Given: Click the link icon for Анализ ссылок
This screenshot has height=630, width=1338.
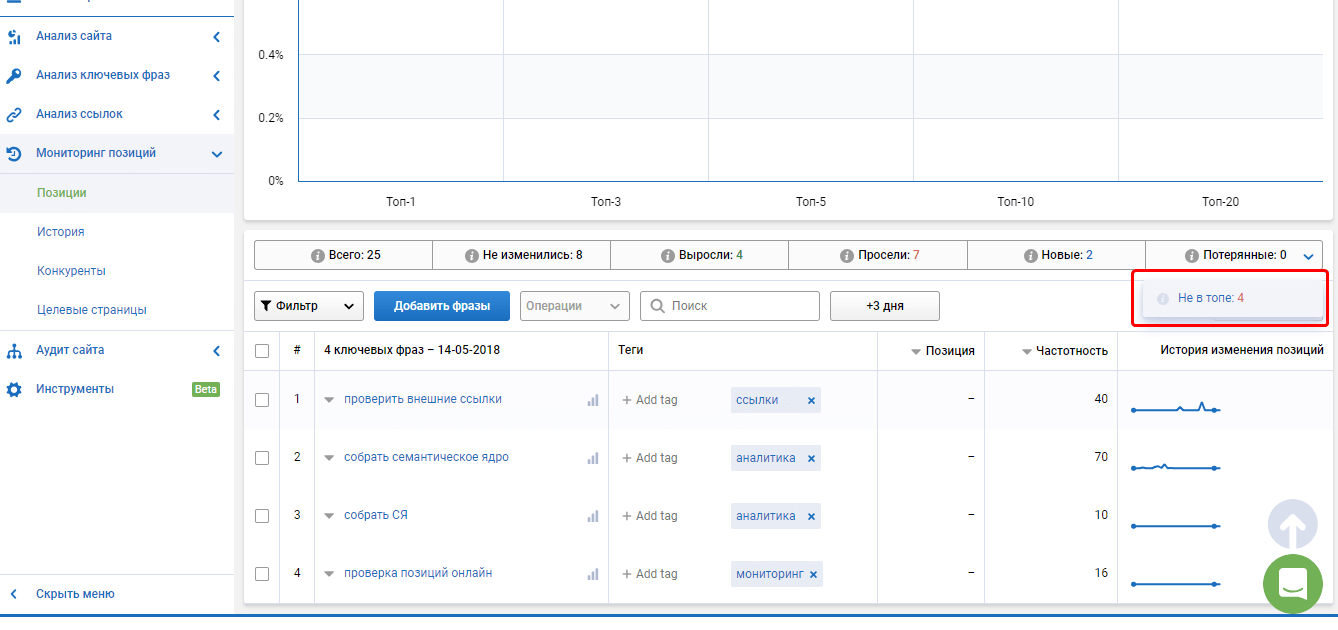Looking at the screenshot, I should pos(14,115).
